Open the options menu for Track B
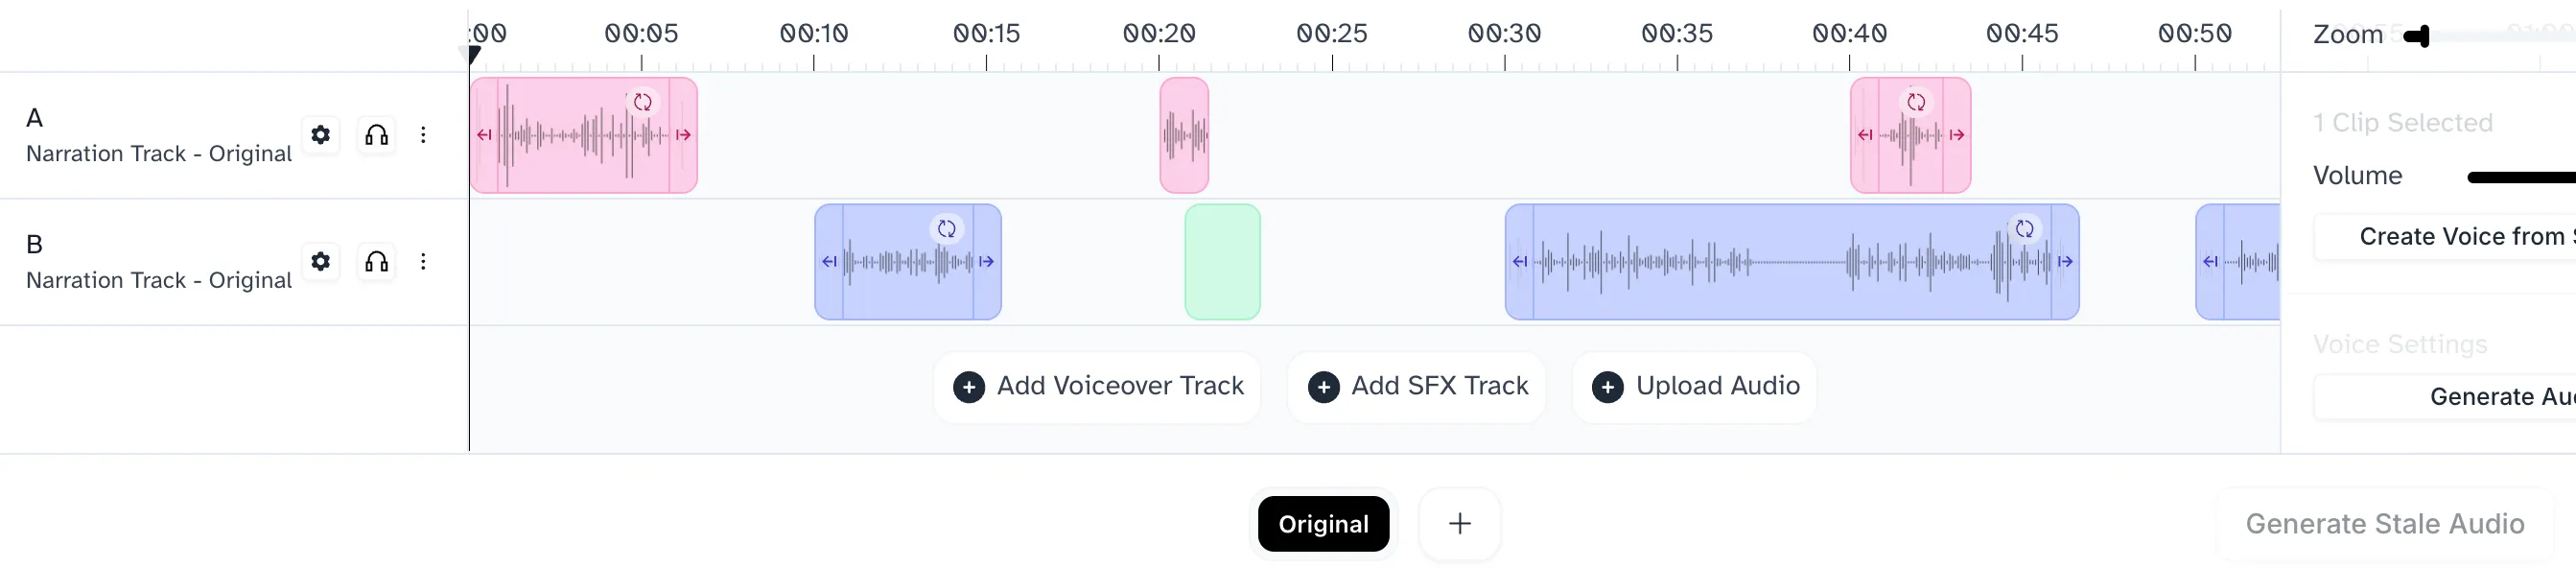This screenshot has height=568, width=2576. [x=424, y=261]
